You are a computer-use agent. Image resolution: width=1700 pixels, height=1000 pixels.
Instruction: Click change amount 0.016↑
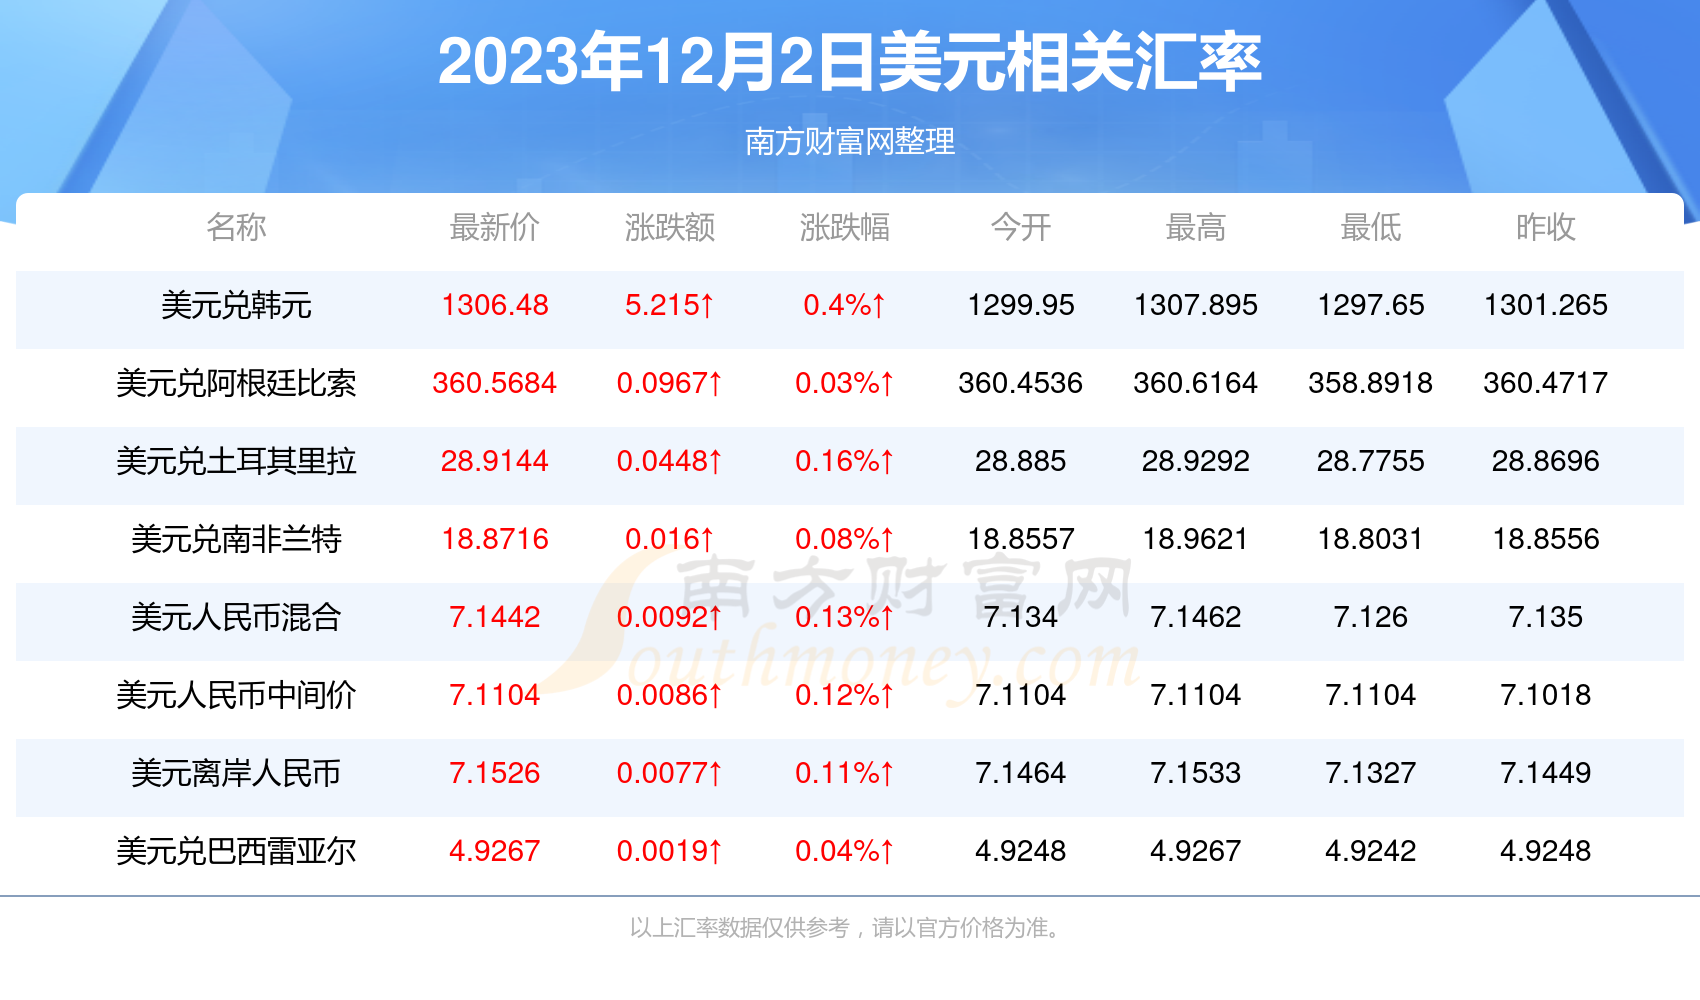[x=670, y=539]
